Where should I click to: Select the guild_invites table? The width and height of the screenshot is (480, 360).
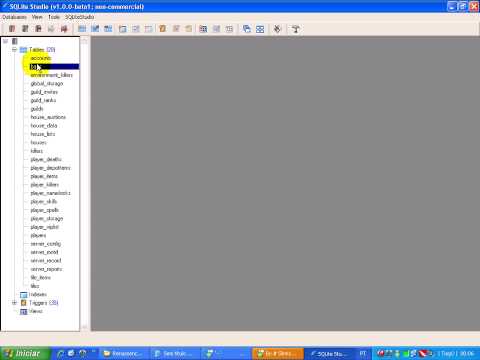tap(44, 92)
